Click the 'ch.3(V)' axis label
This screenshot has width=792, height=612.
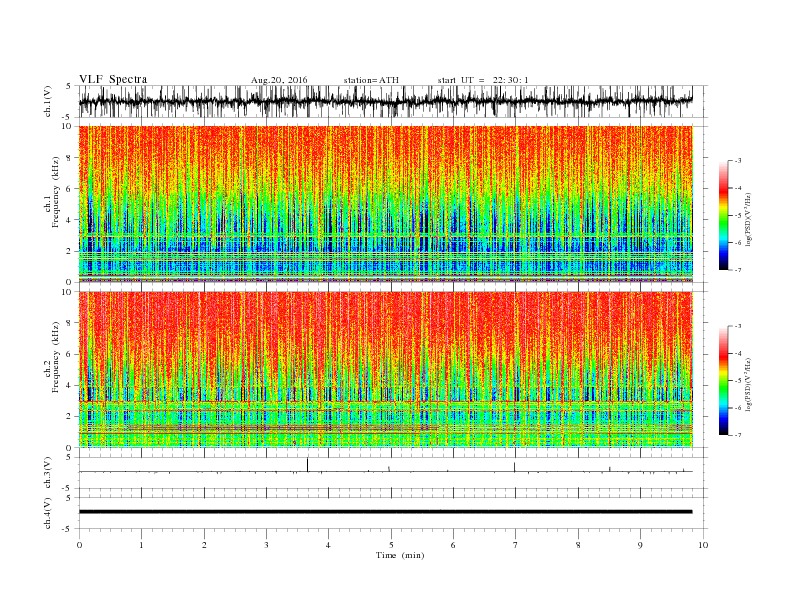(x=48, y=473)
